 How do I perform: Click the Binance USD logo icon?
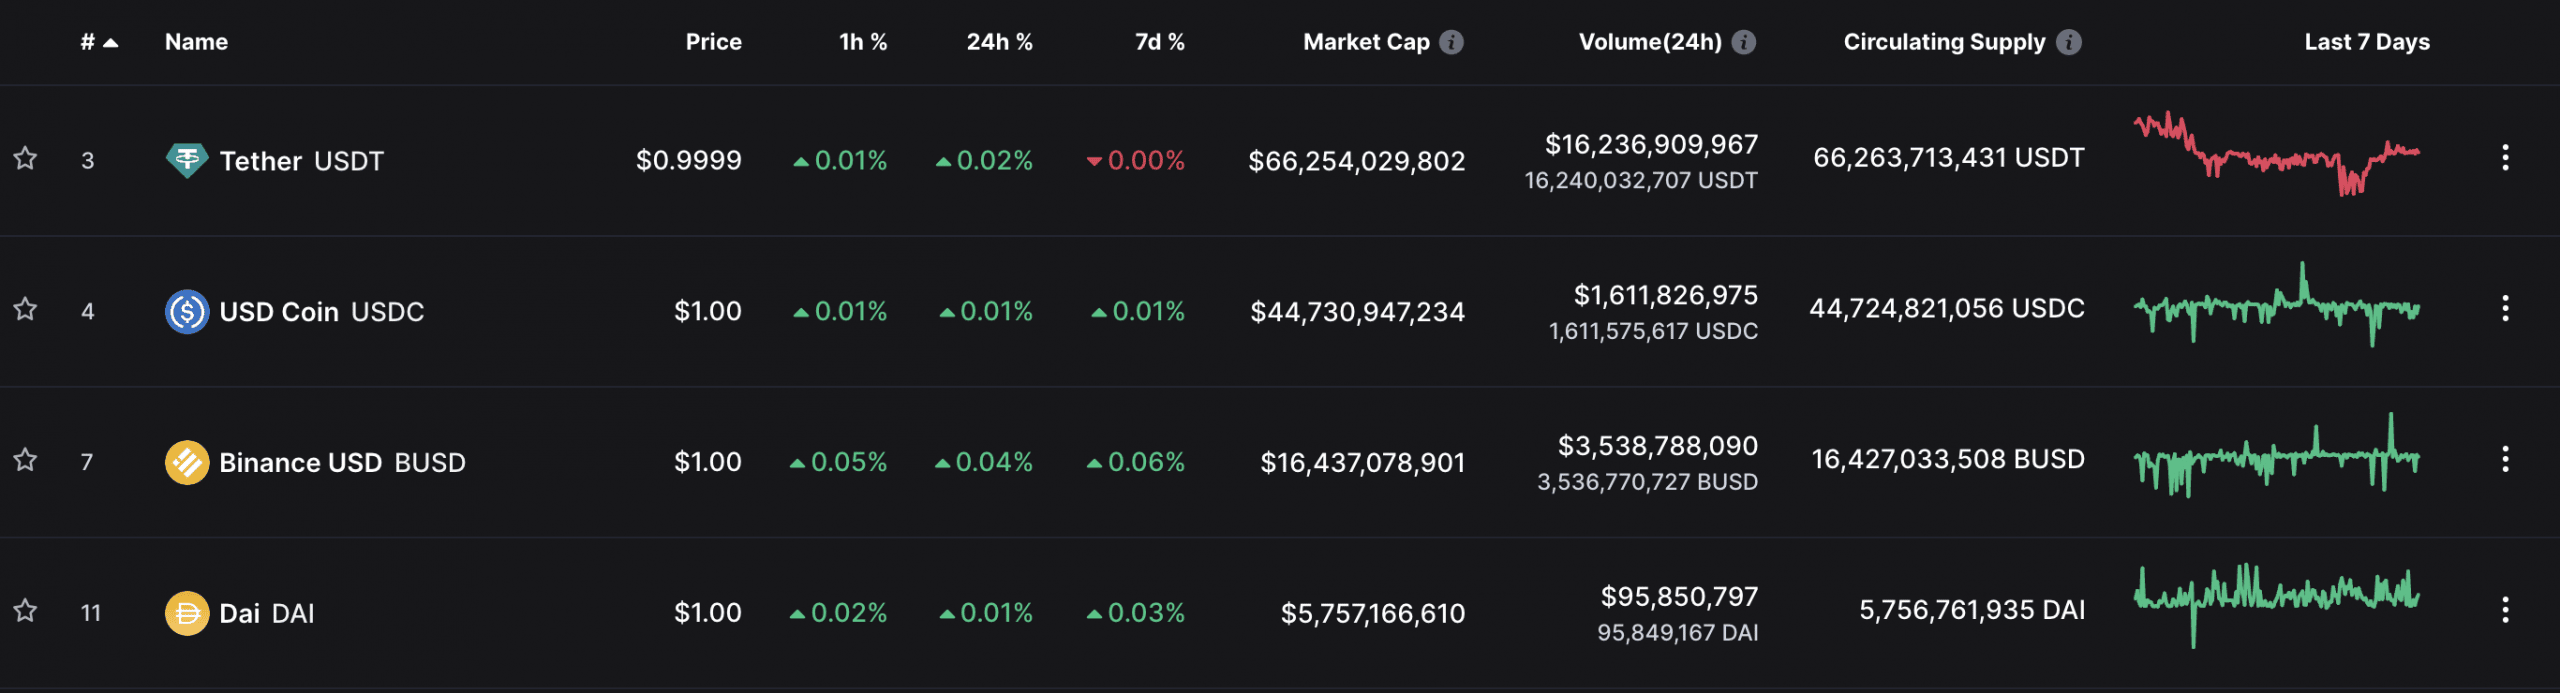pos(187,462)
